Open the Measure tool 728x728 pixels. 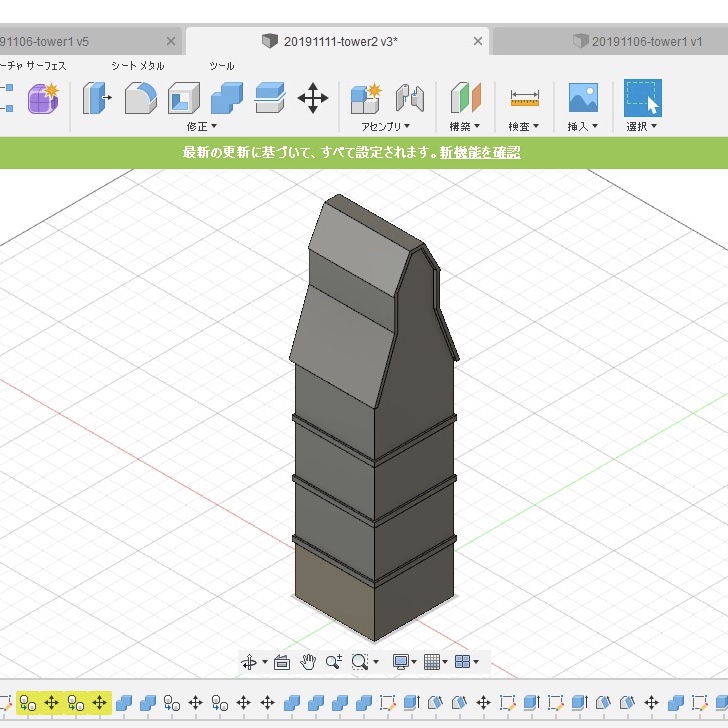coord(525,98)
